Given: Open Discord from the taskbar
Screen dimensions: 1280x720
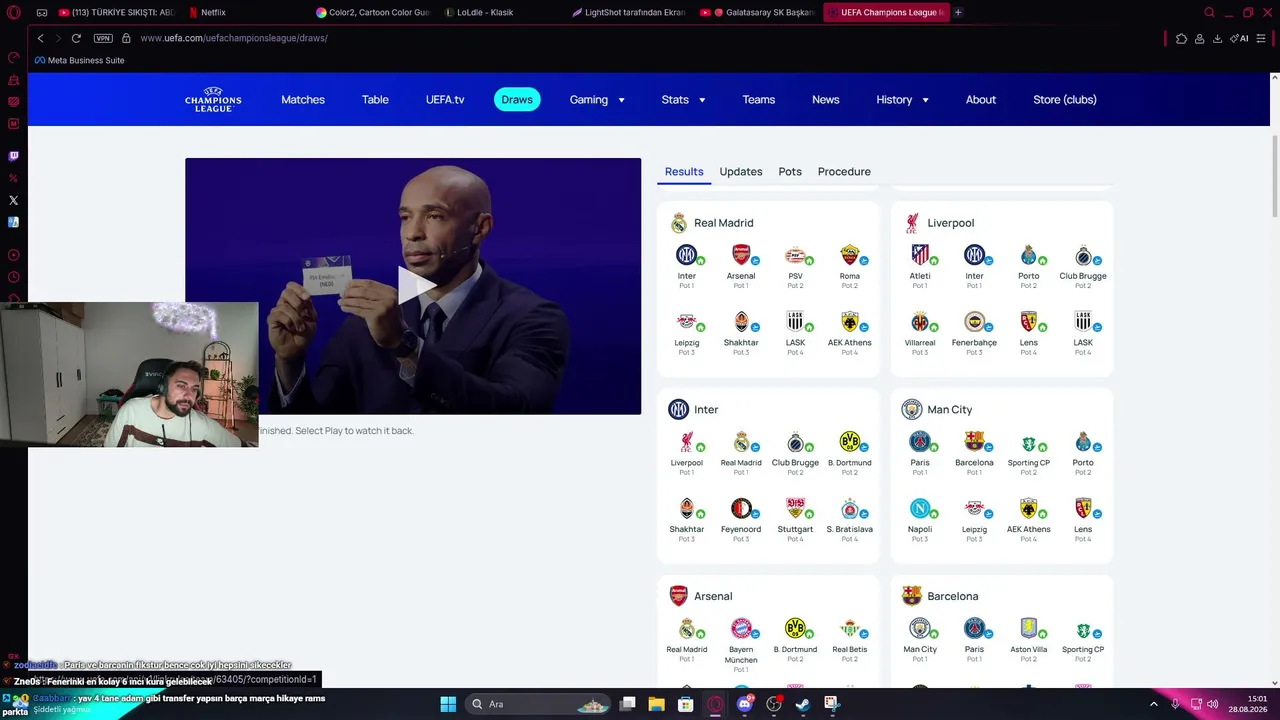Looking at the screenshot, I should tap(744, 704).
